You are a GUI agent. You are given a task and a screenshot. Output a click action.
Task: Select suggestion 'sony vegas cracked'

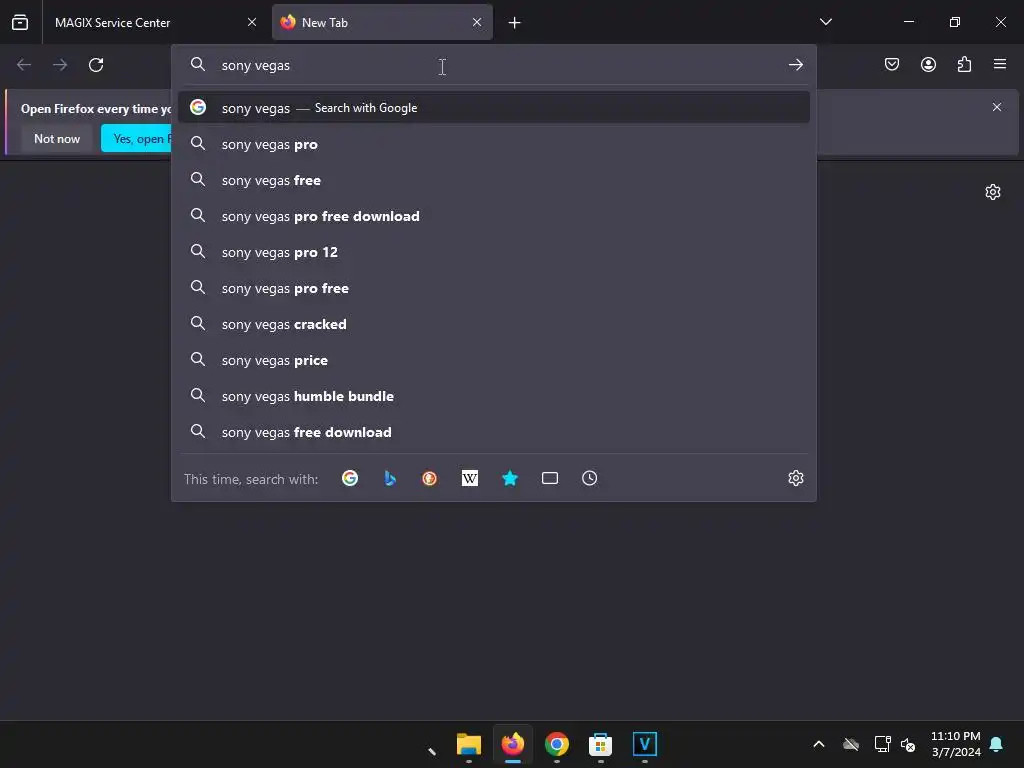pyautogui.click(x=494, y=324)
